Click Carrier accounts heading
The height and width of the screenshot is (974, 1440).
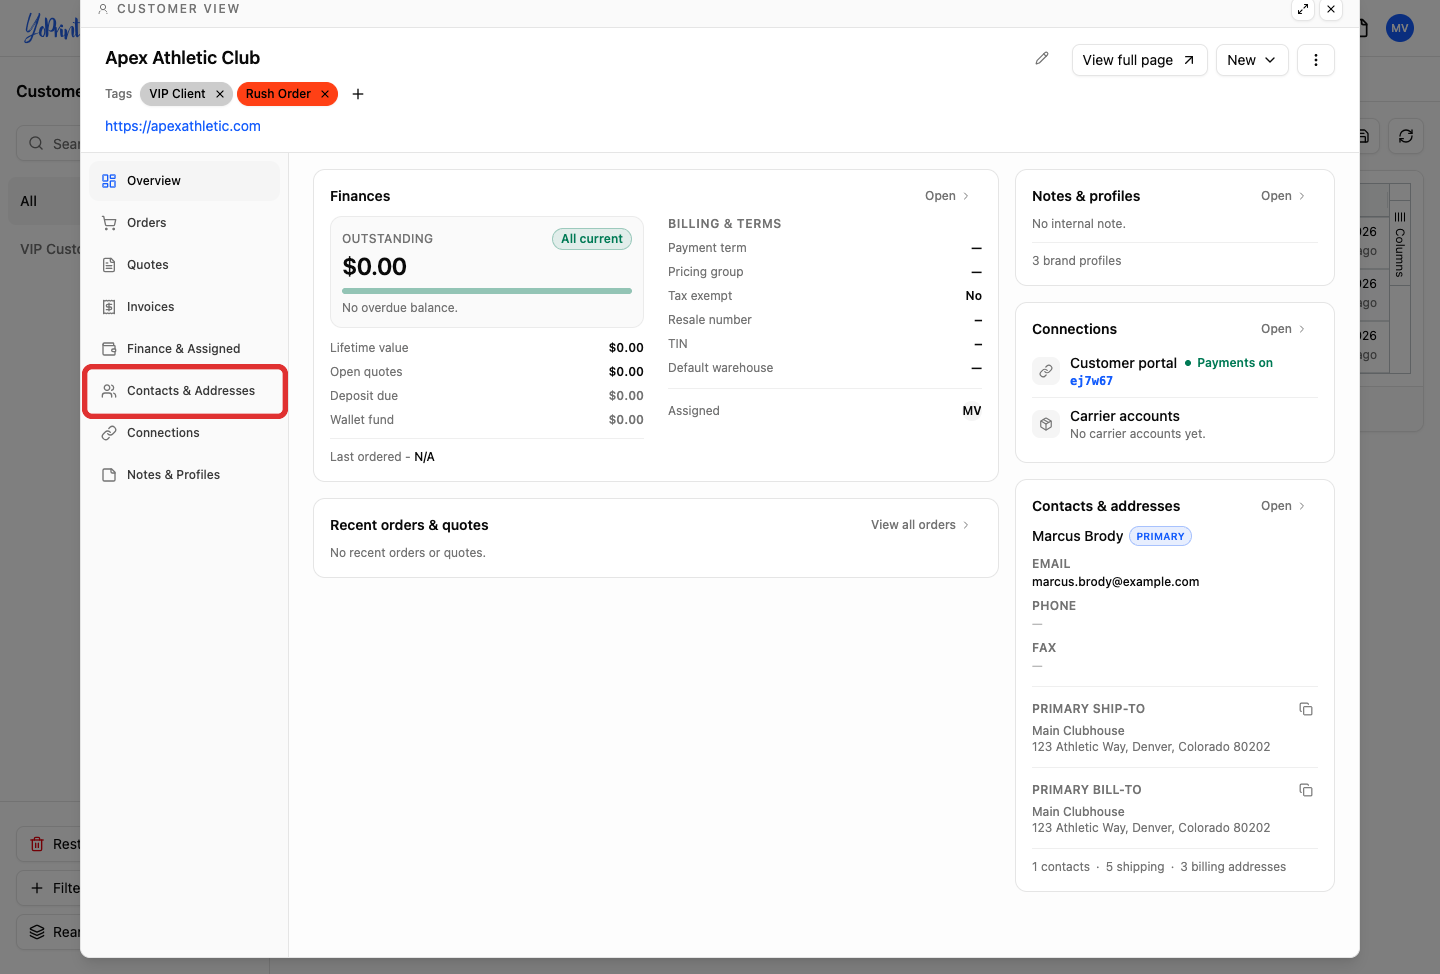tap(1125, 416)
